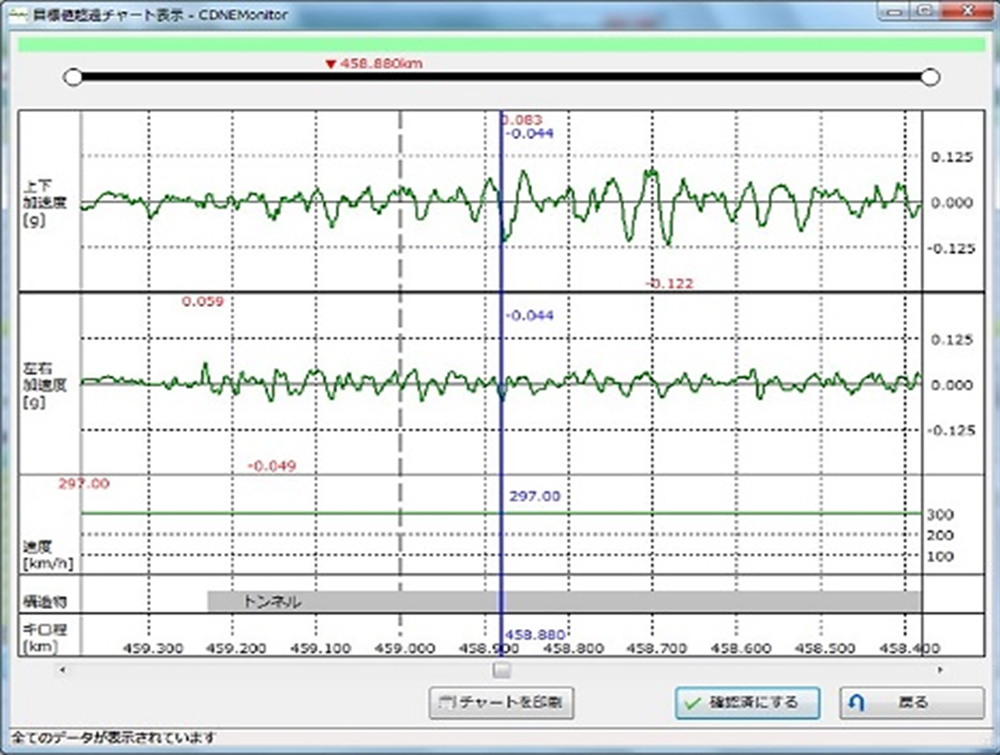Image resolution: width=1000 pixels, height=755 pixels.
Task: Click the red -0.049 lateral minimum label
Action: pyautogui.click(x=272, y=466)
